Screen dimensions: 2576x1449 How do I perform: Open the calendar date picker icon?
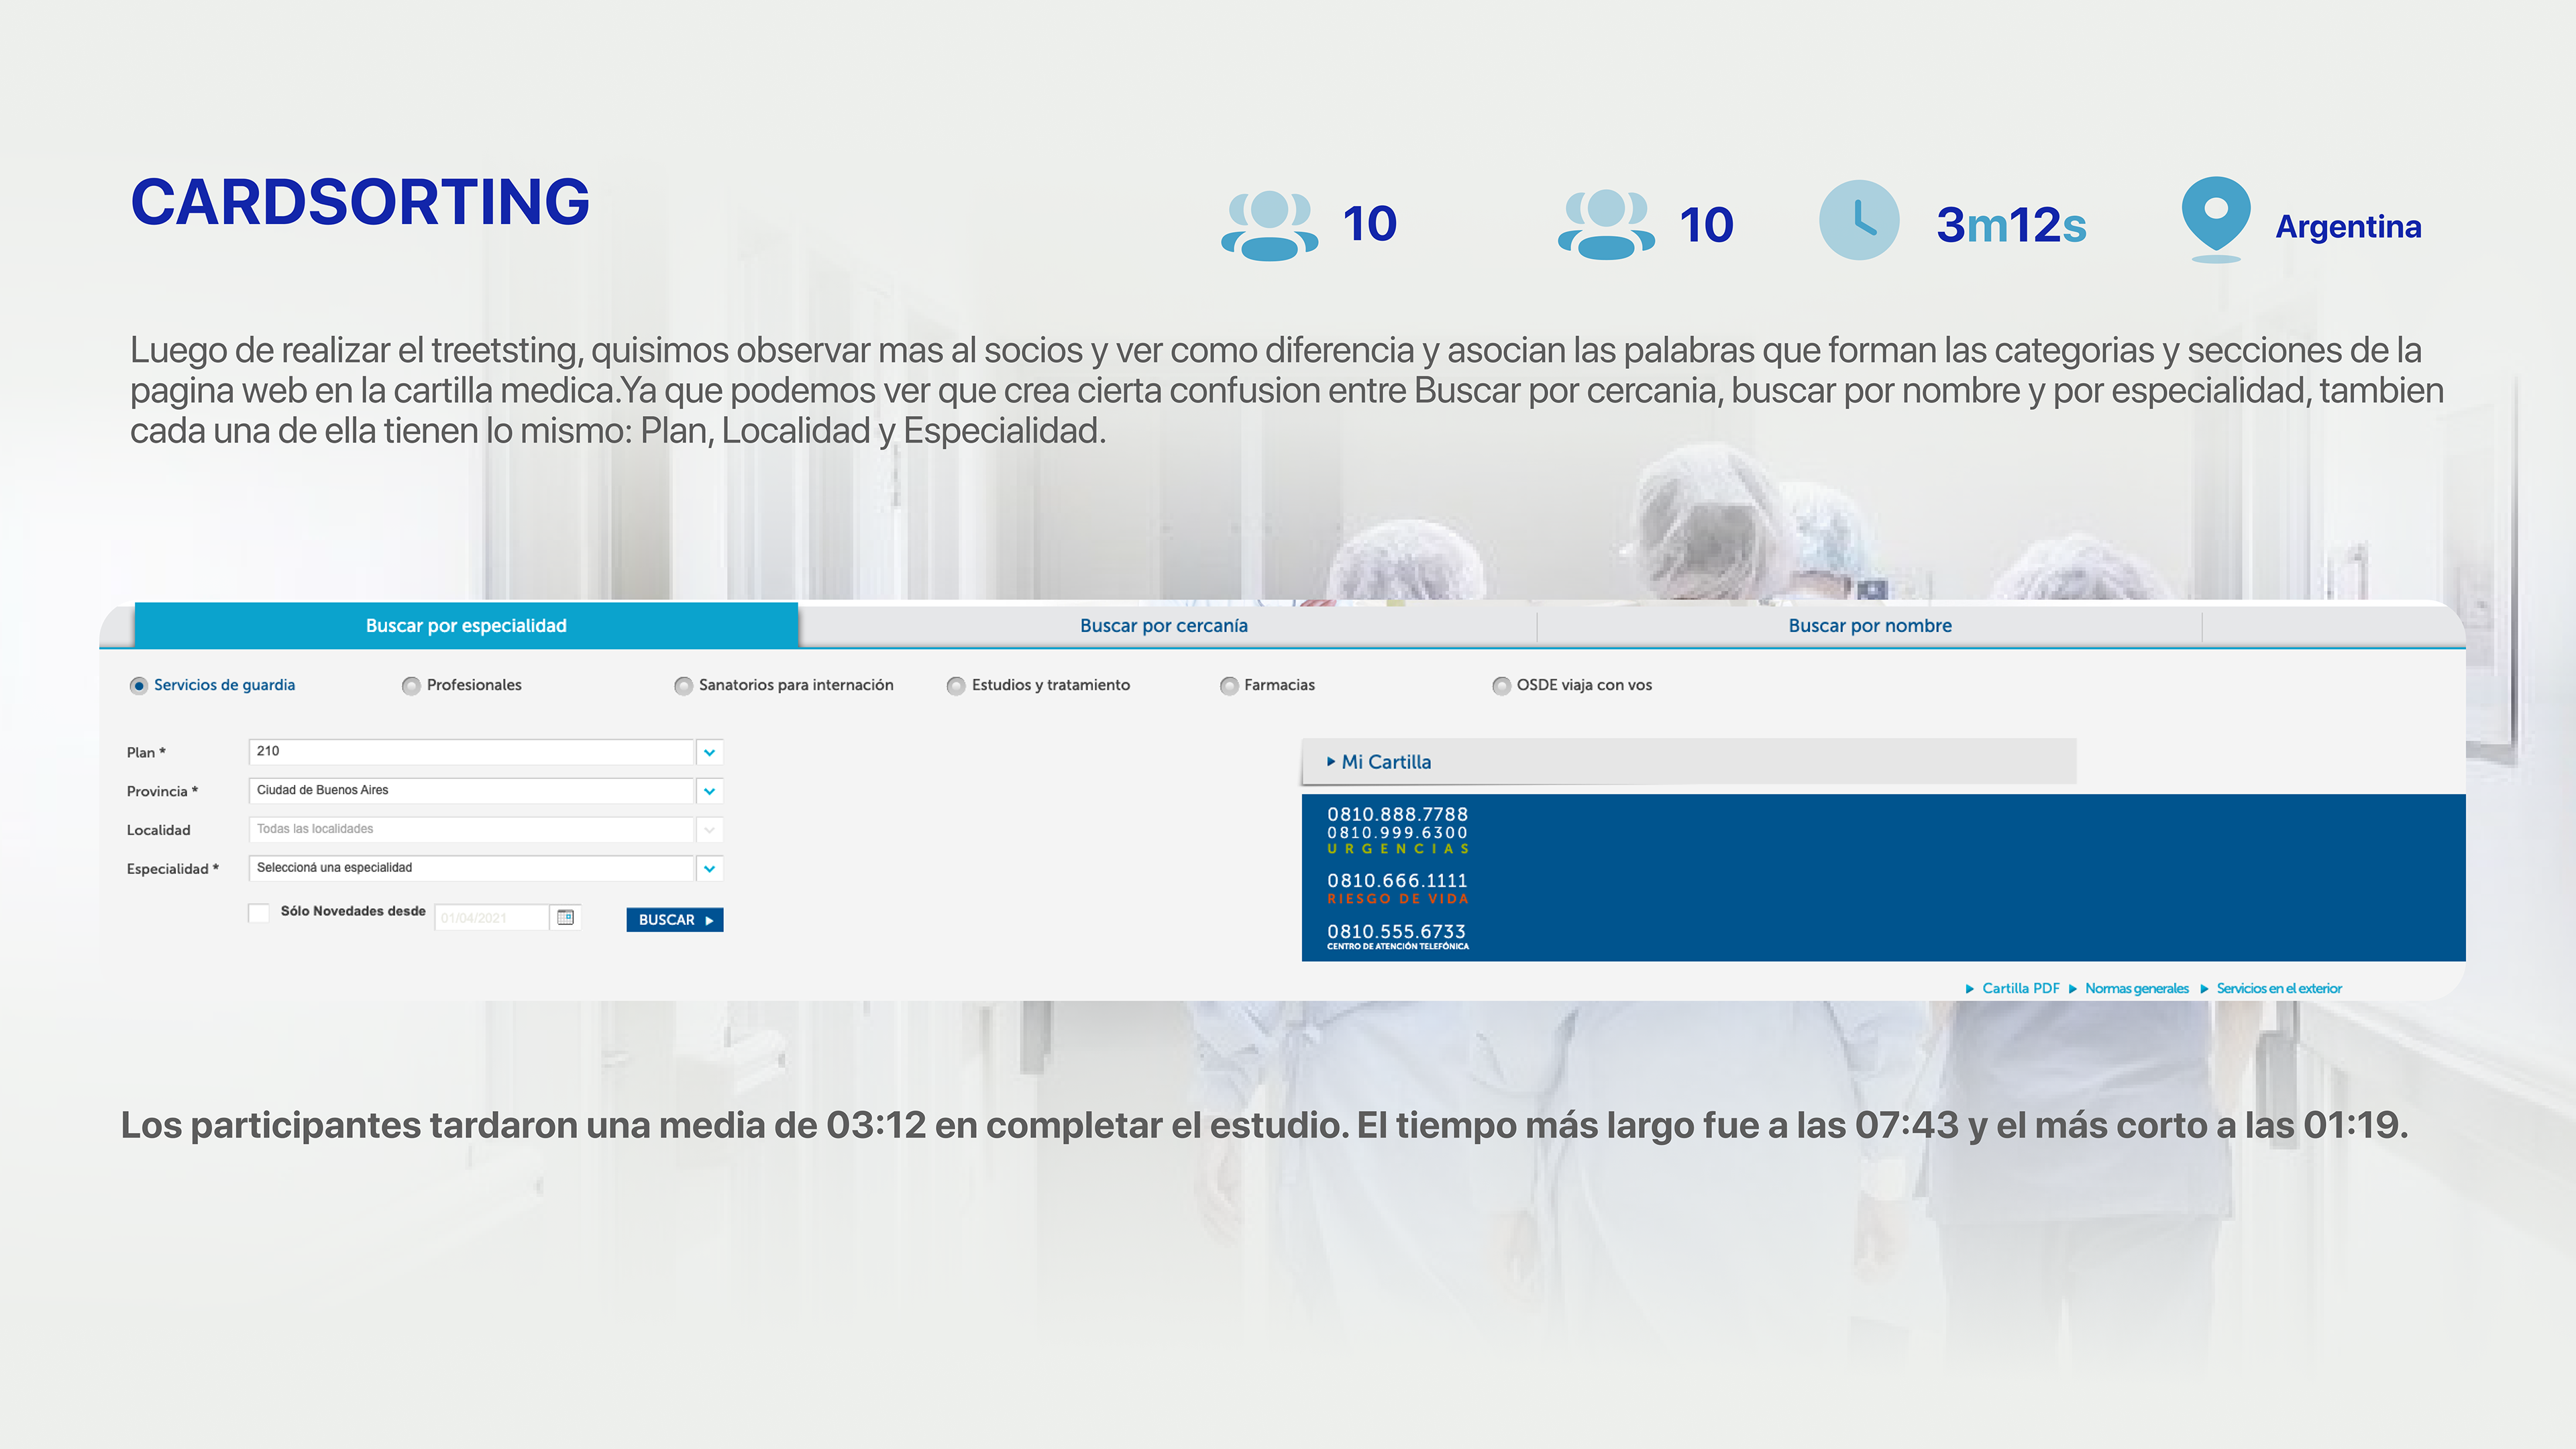[x=565, y=917]
